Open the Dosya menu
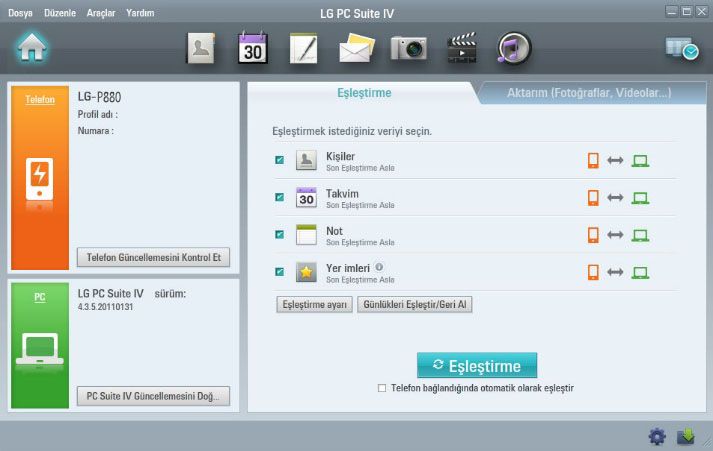The image size is (713, 451). coord(21,13)
